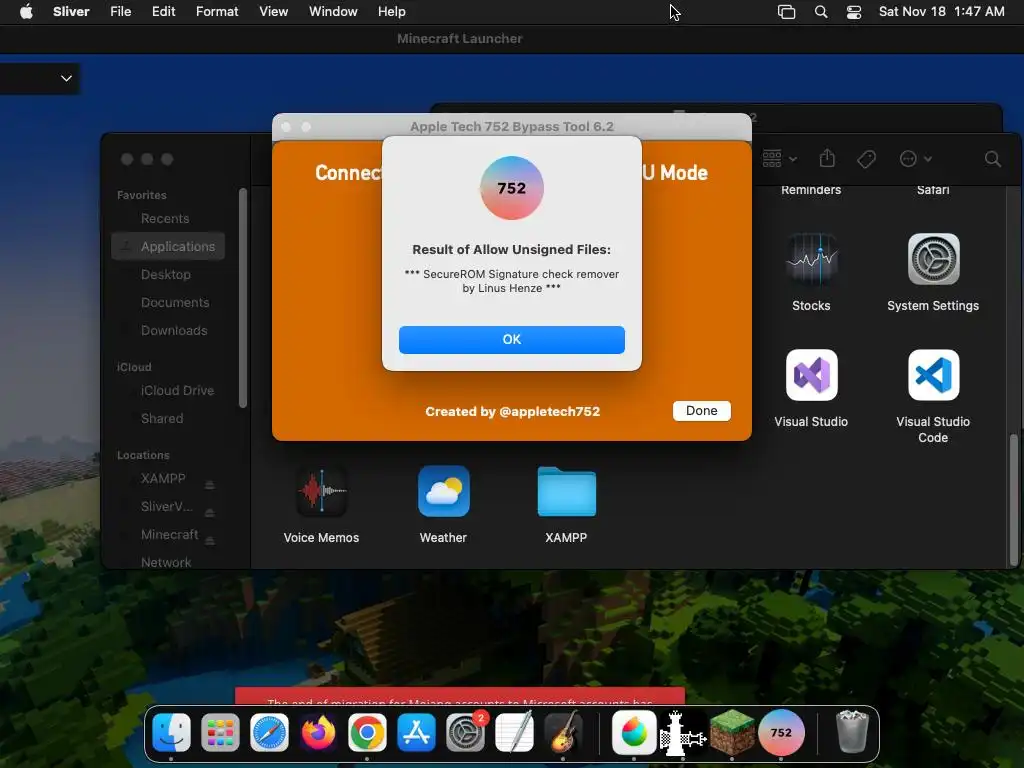
Task: Select Network in Finder sidebar
Action: pos(166,562)
